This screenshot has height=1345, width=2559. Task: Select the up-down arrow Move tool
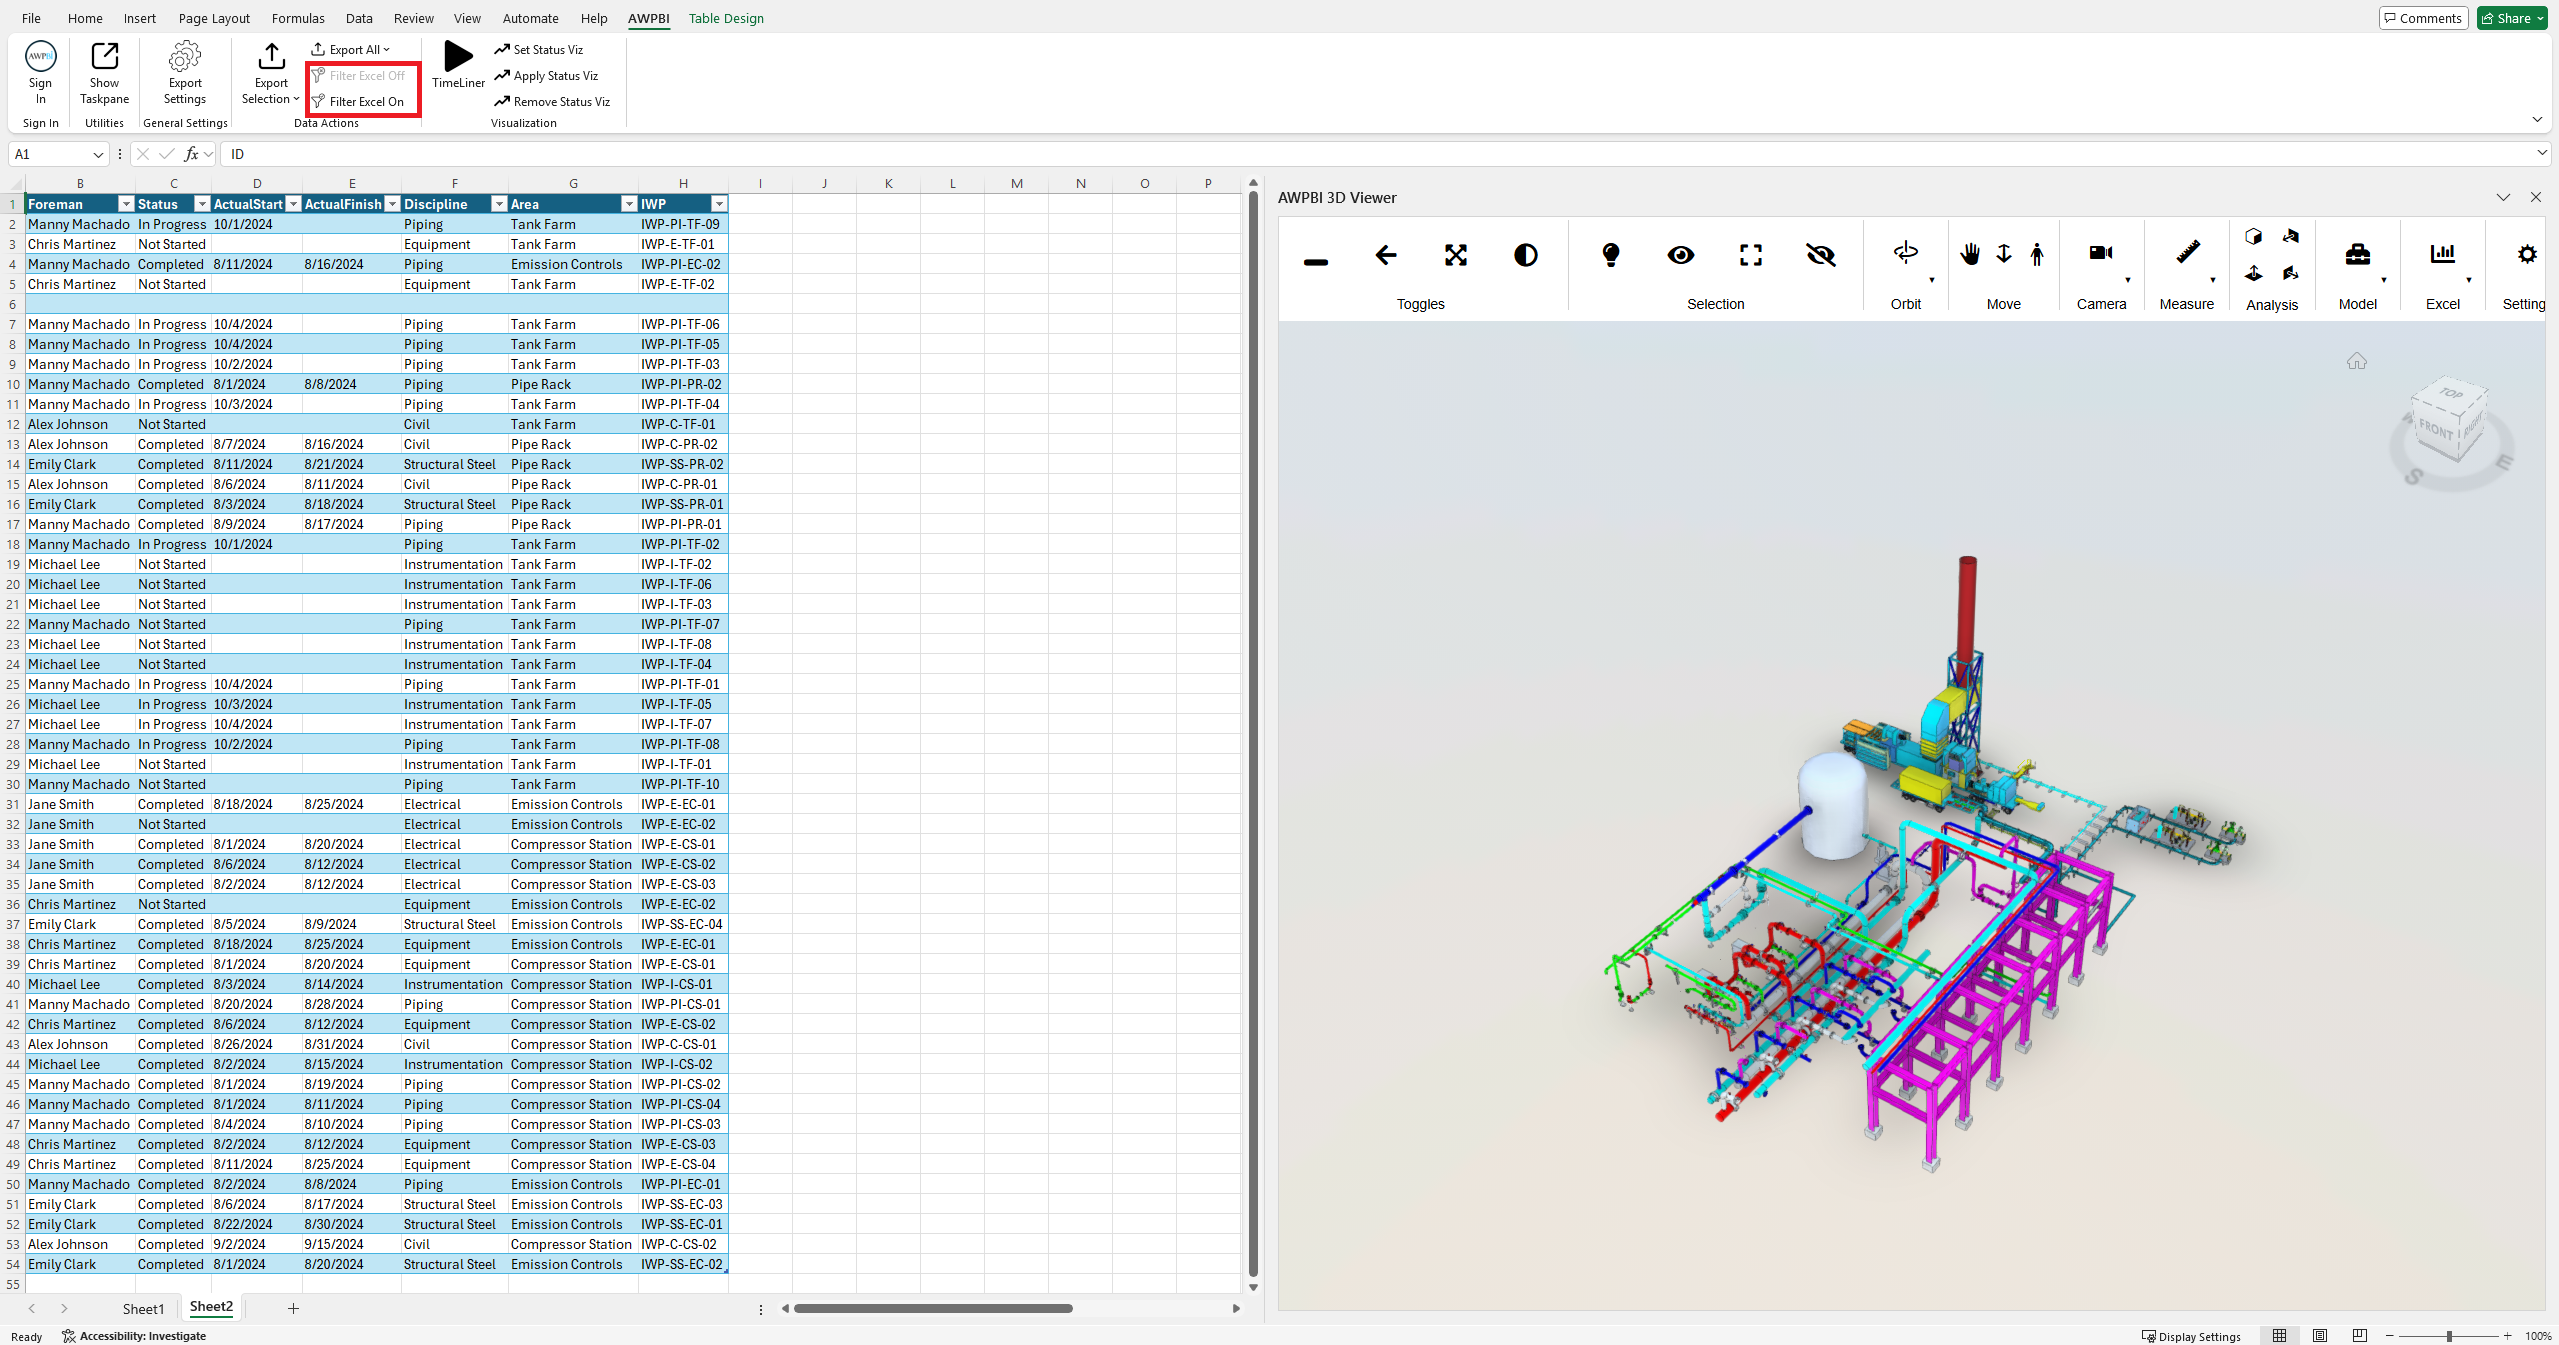(x=2004, y=254)
